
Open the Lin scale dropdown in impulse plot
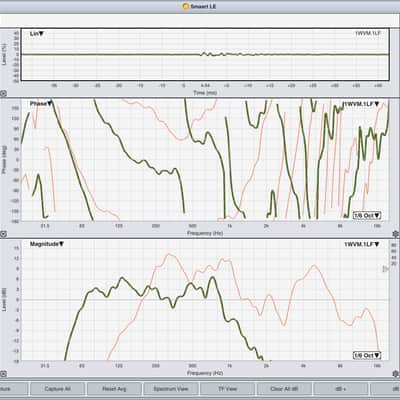click(x=37, y=34)
